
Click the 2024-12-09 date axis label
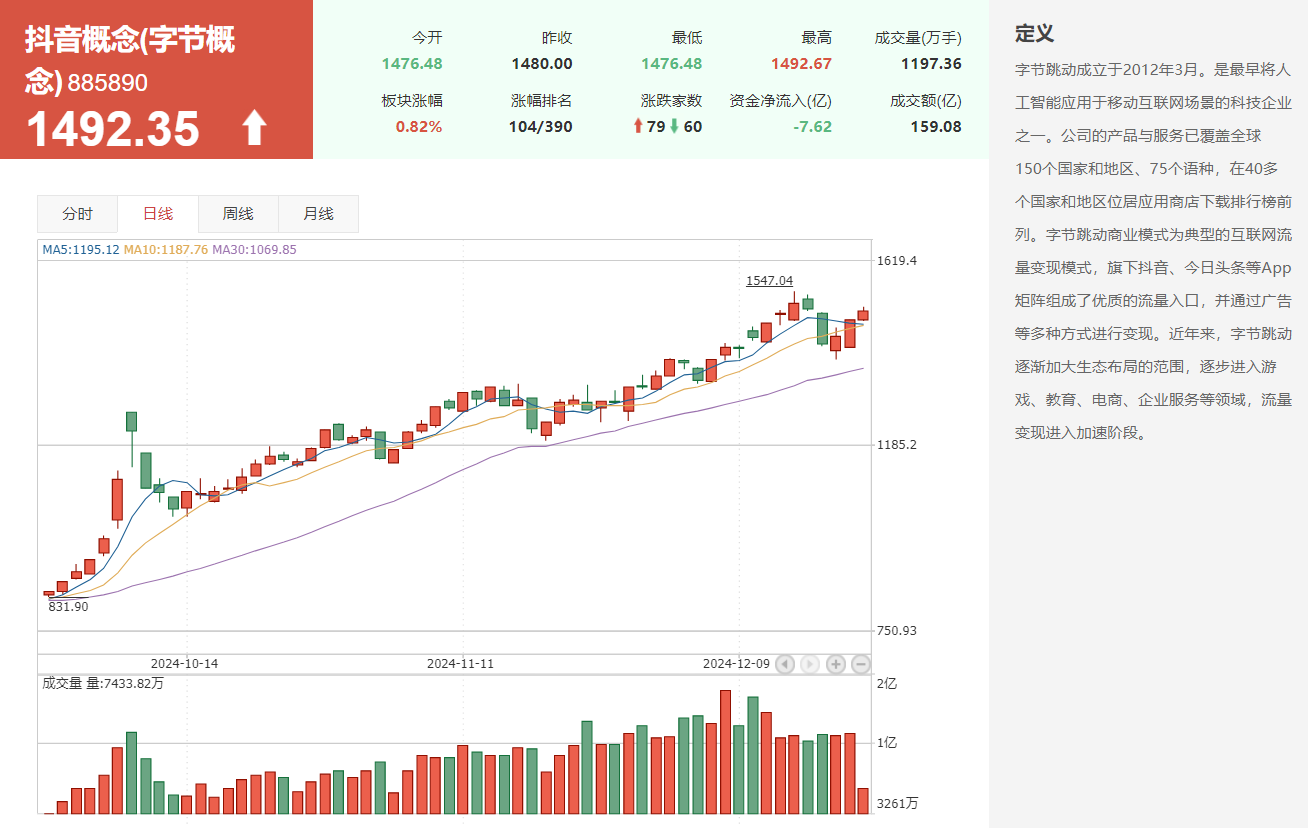pos(737,663)
